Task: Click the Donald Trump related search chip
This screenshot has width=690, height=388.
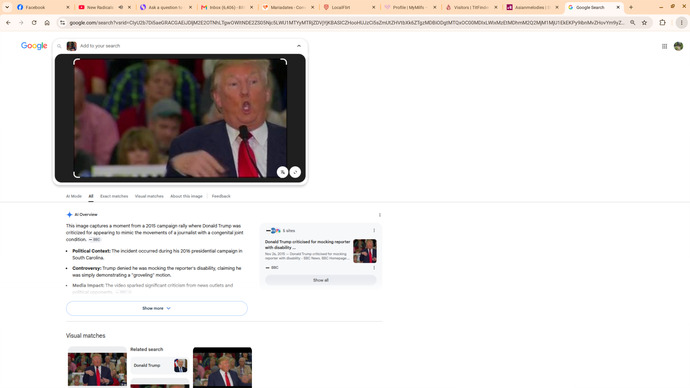Action: [x=160, y=366]
